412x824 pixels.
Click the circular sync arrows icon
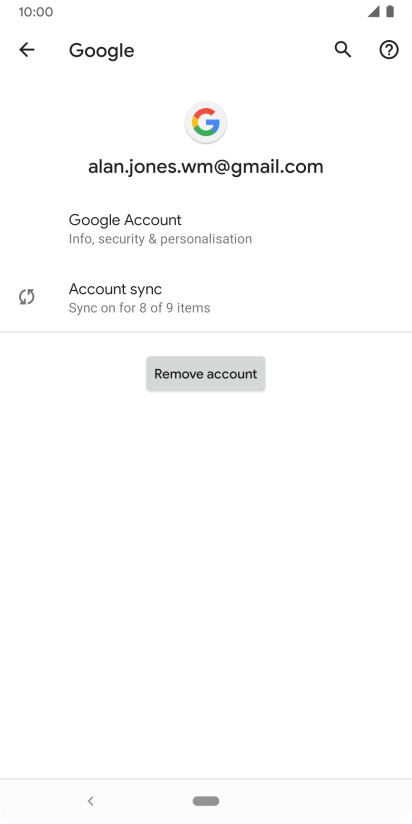pyautogui.click(x=27, y=297)
